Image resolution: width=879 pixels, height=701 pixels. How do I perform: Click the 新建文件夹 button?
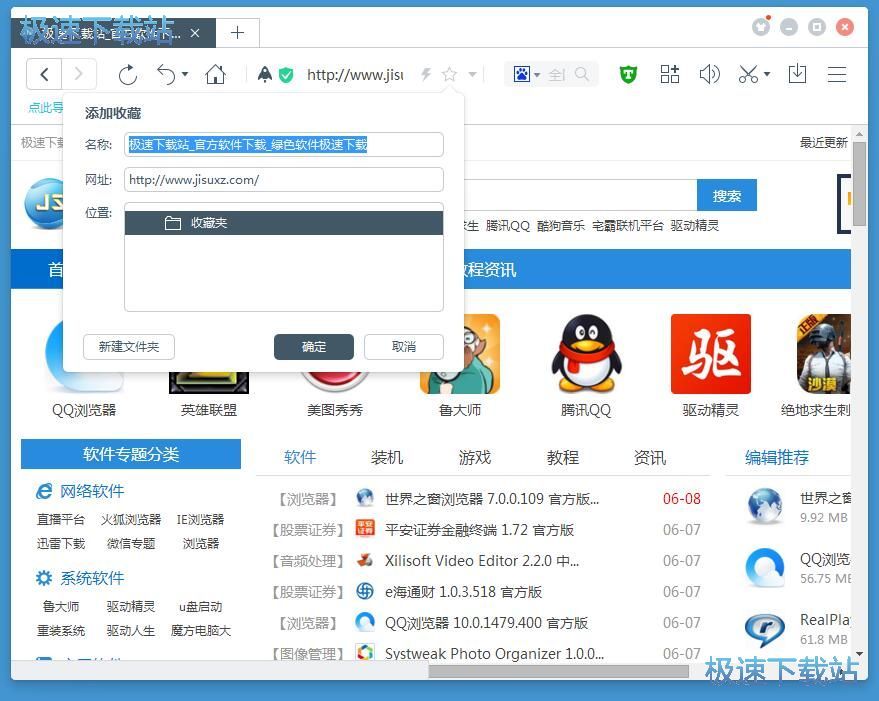(x=129, y=347)
